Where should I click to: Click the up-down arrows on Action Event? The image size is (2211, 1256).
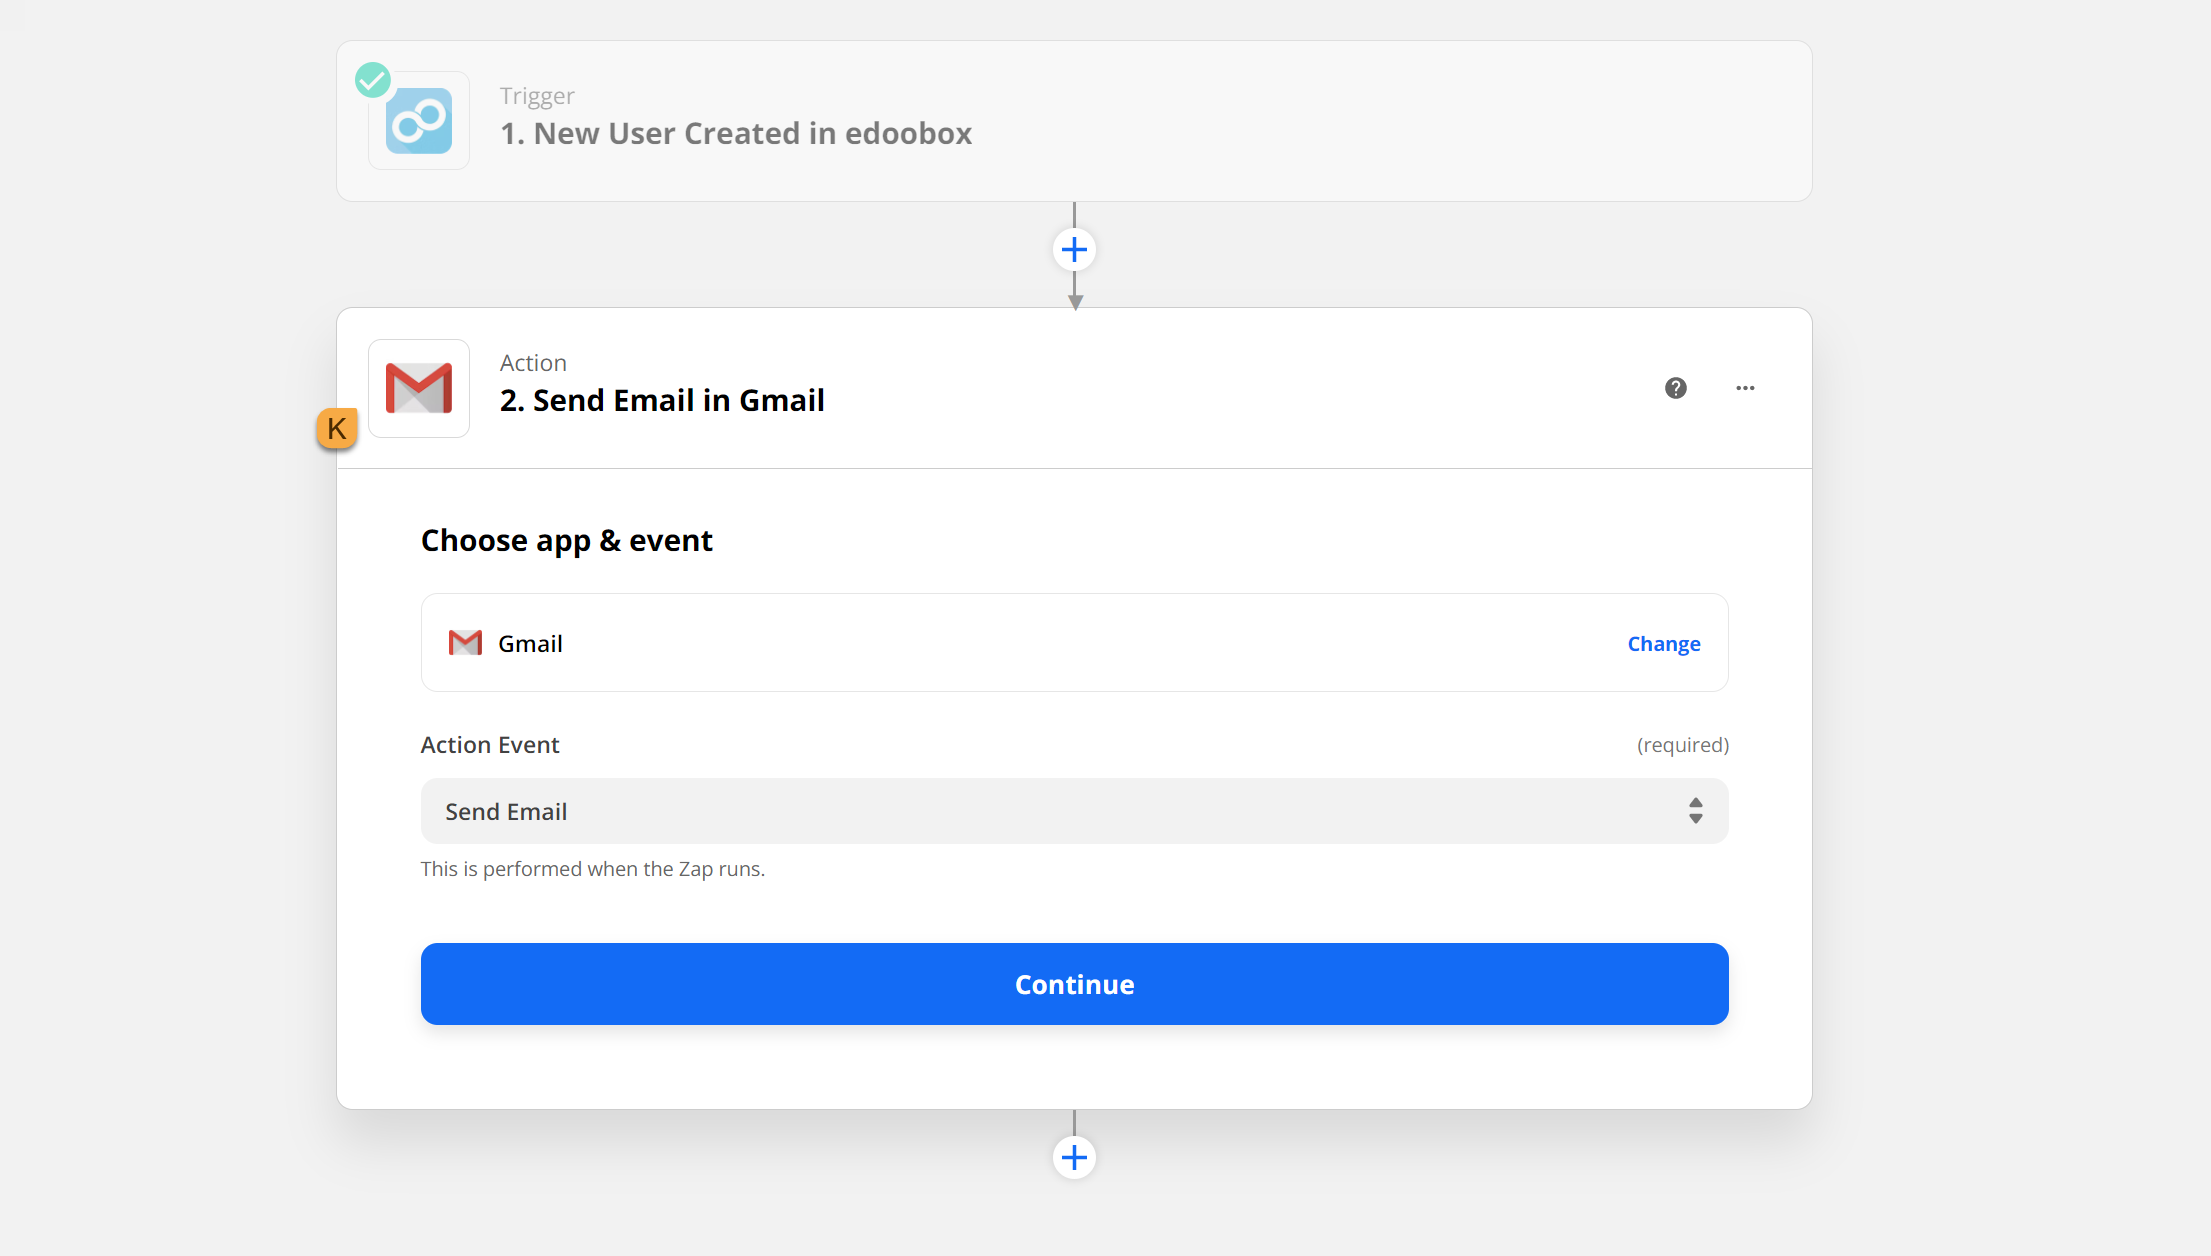click(x=1695, y=811)
